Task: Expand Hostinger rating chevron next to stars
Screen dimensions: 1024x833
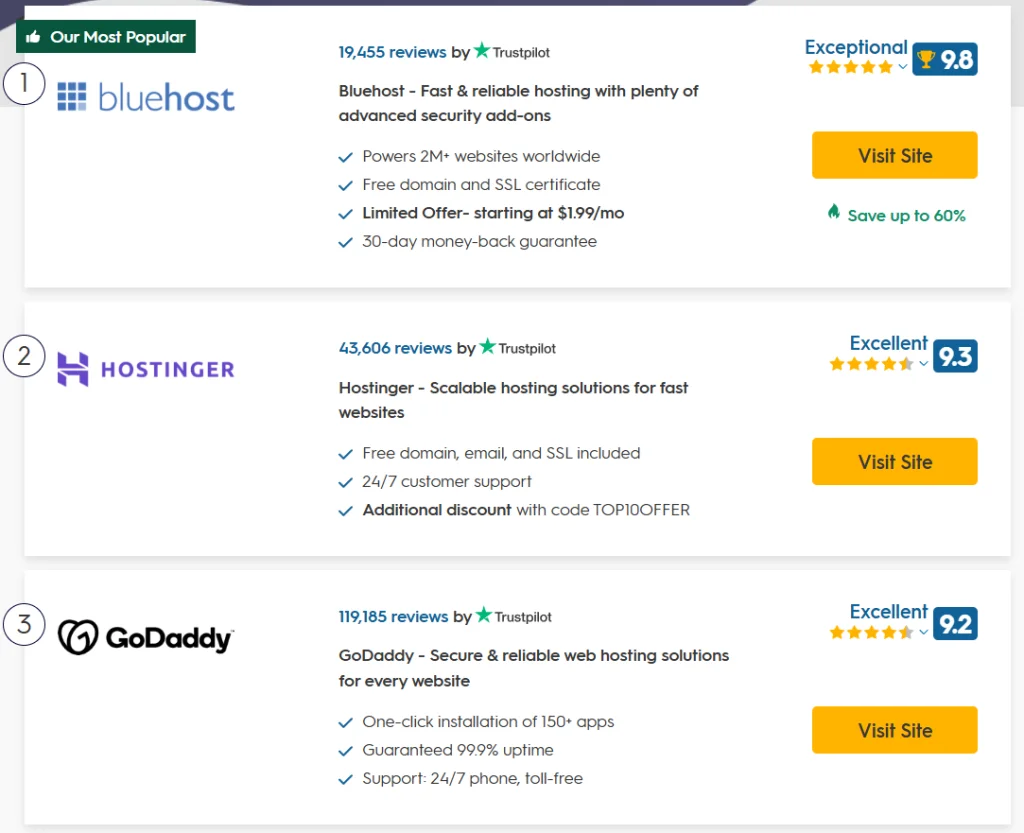Action: [x=923, y=364]
